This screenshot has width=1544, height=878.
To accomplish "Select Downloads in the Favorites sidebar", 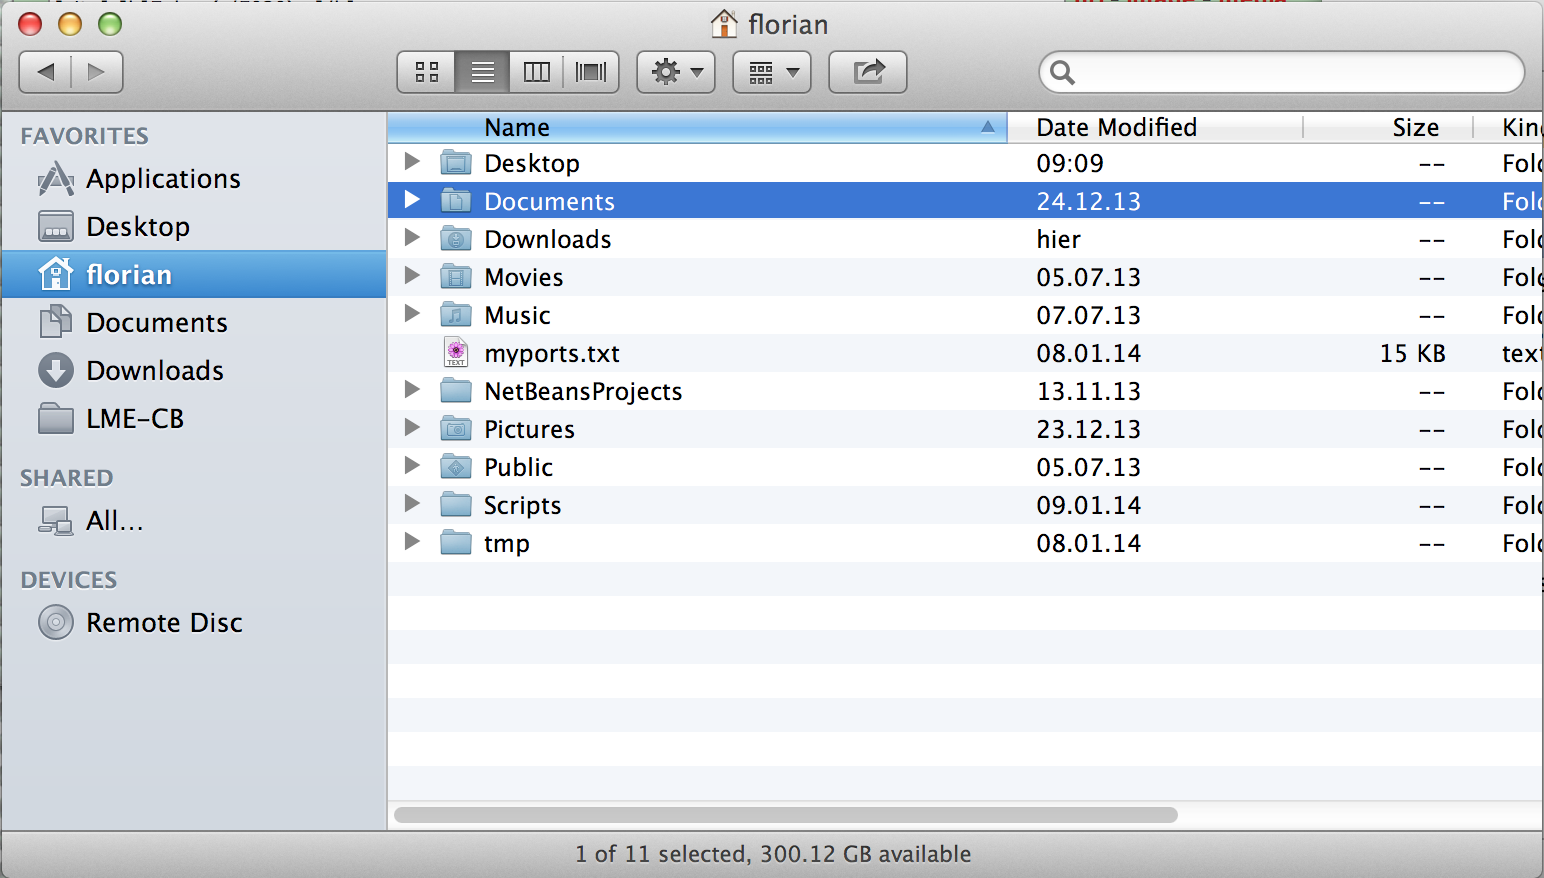I will click(155, 371).
